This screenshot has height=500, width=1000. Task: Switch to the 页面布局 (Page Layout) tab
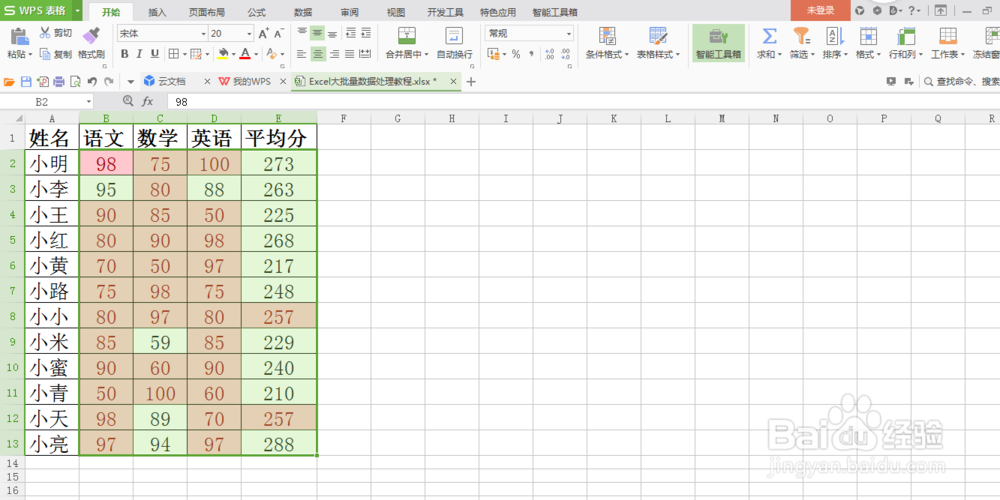click(x=207, y=12)
